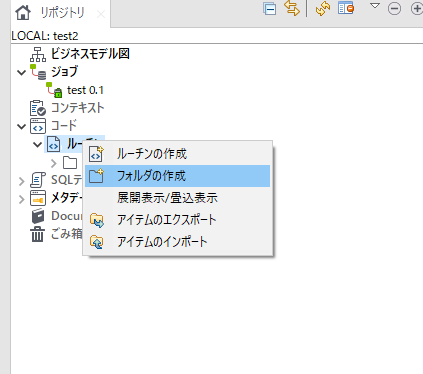Click the Documentation book icon
This screenshot has width=423, height=374.
pos(38,216)
